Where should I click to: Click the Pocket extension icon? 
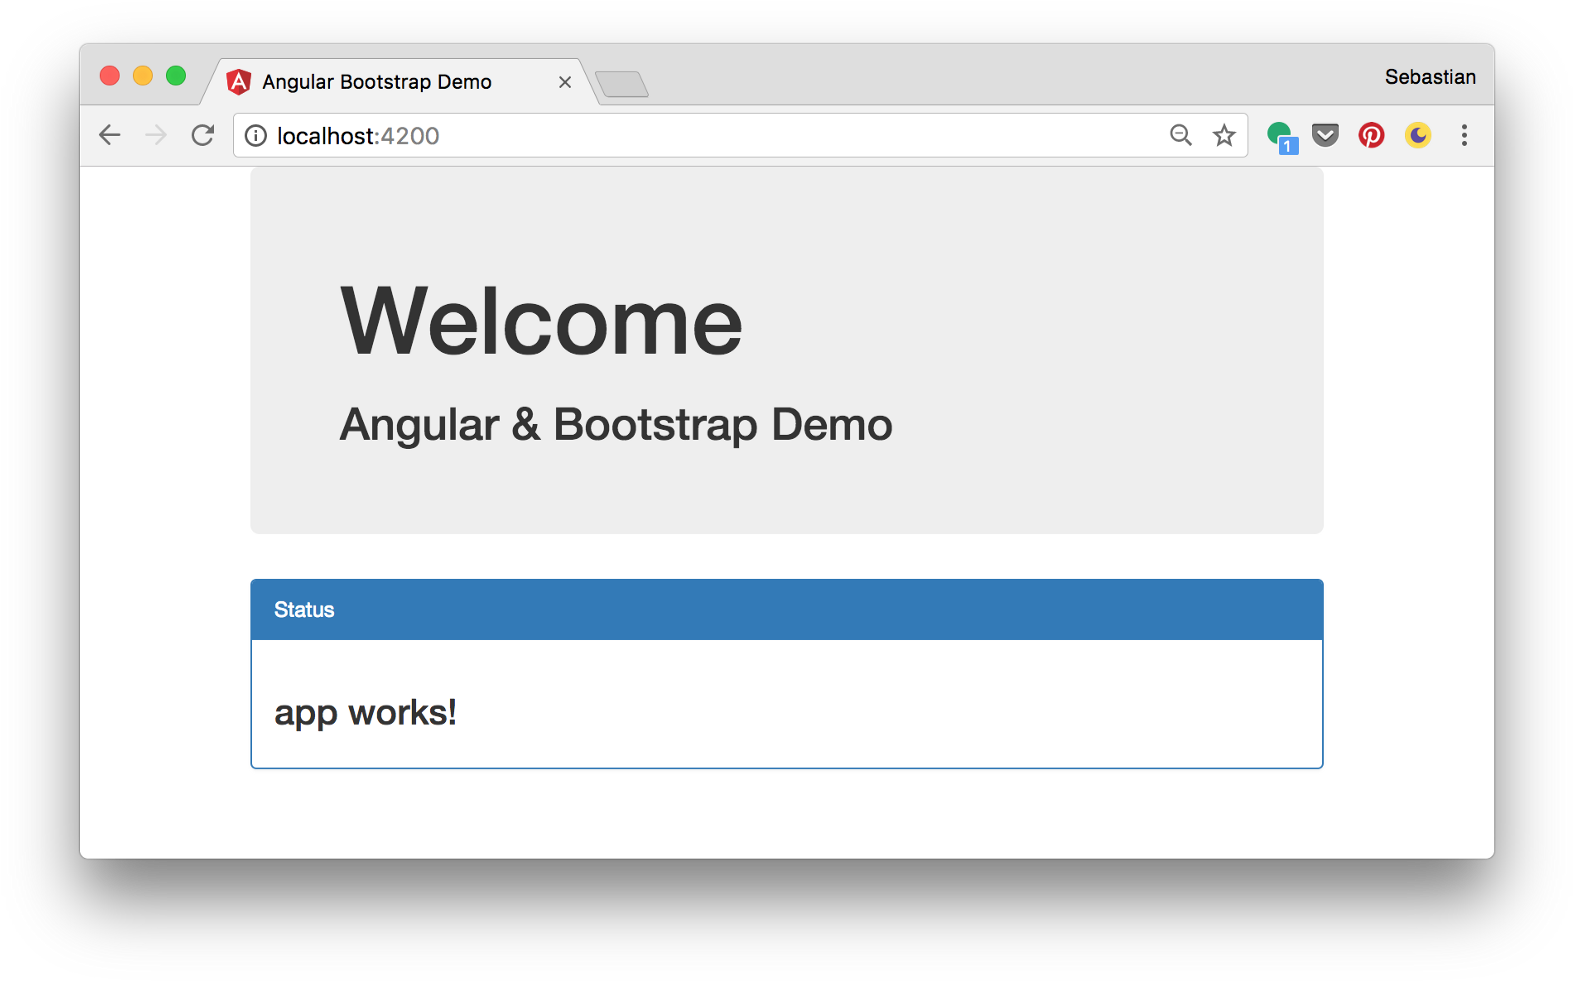coord(1325,135)
